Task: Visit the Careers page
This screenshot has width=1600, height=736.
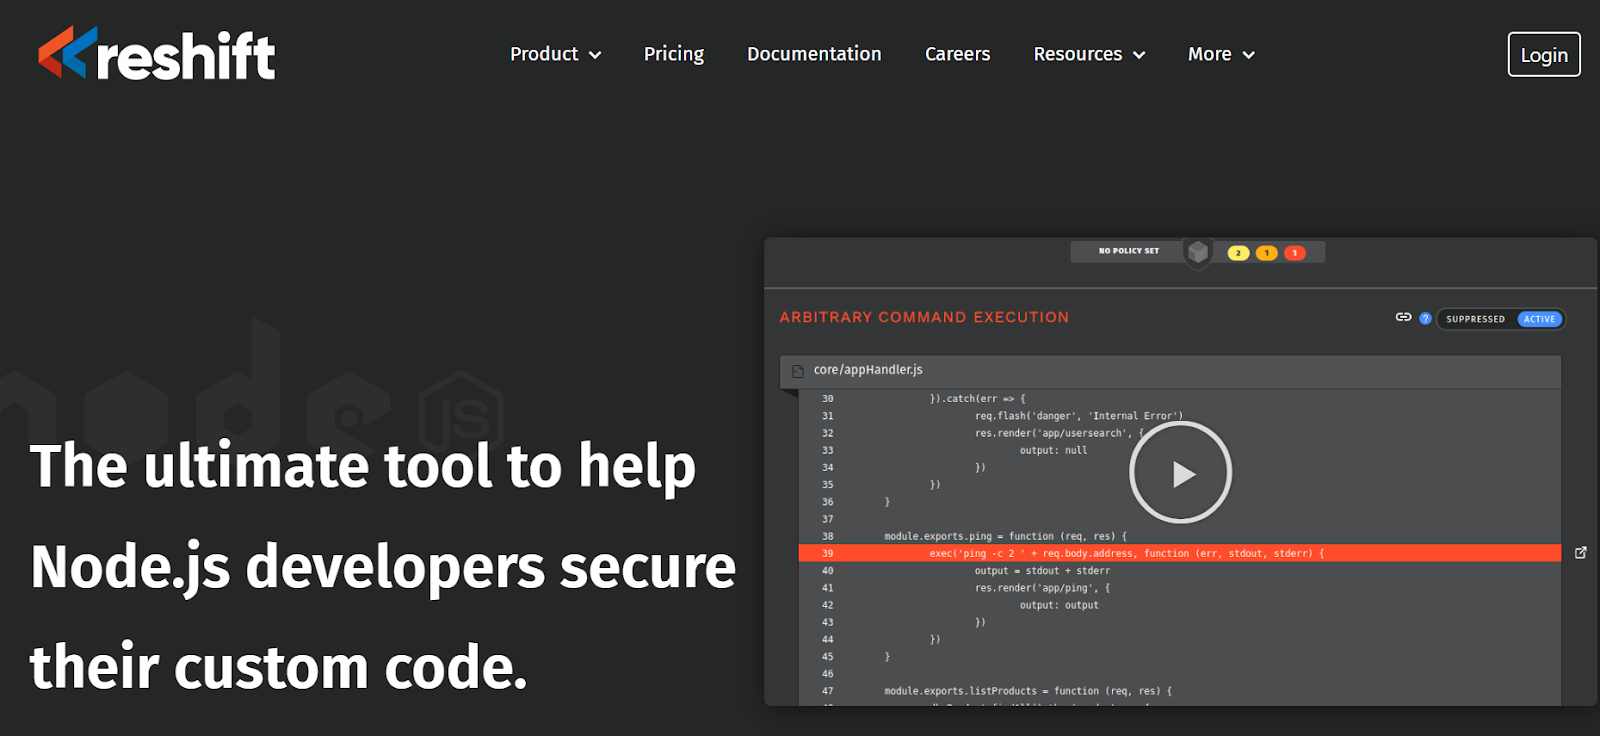Action: click(957, 54)
